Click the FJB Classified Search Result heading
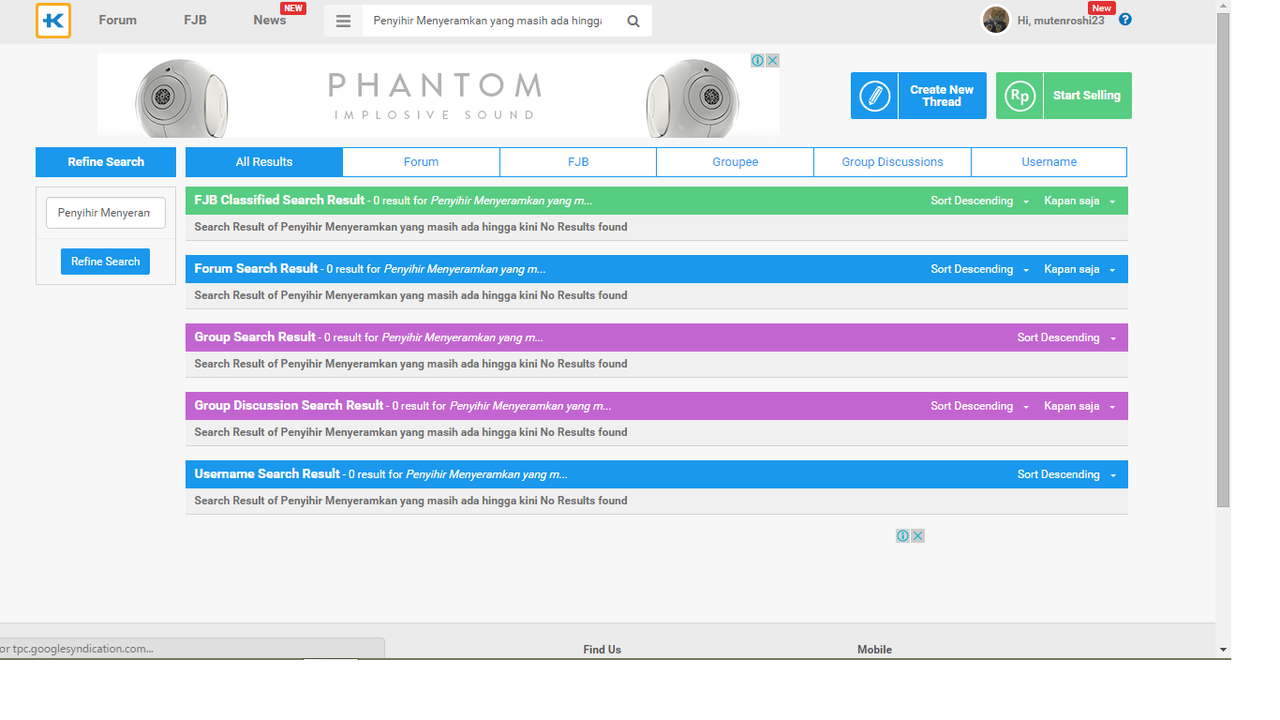The height and width of the screenshot is (720, 1280). pyautogui.click(x=279, y=200)
